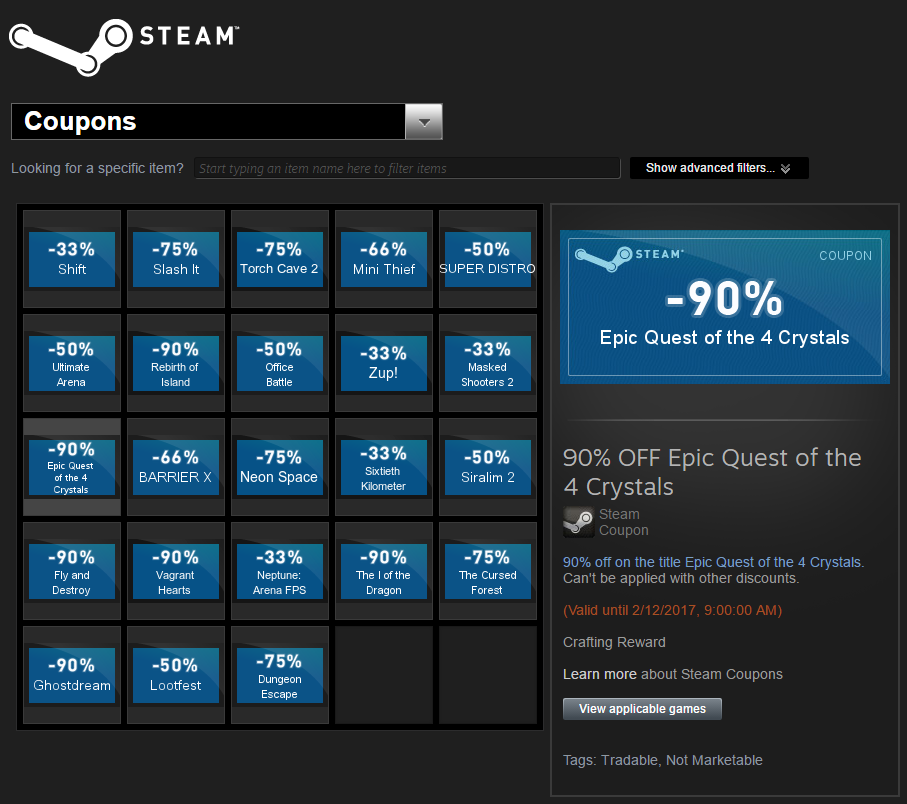Image resolution: width=907 pixels, height=804 pixels.
Task: Click the Steam logo at top
Action: tap(124, 46)
